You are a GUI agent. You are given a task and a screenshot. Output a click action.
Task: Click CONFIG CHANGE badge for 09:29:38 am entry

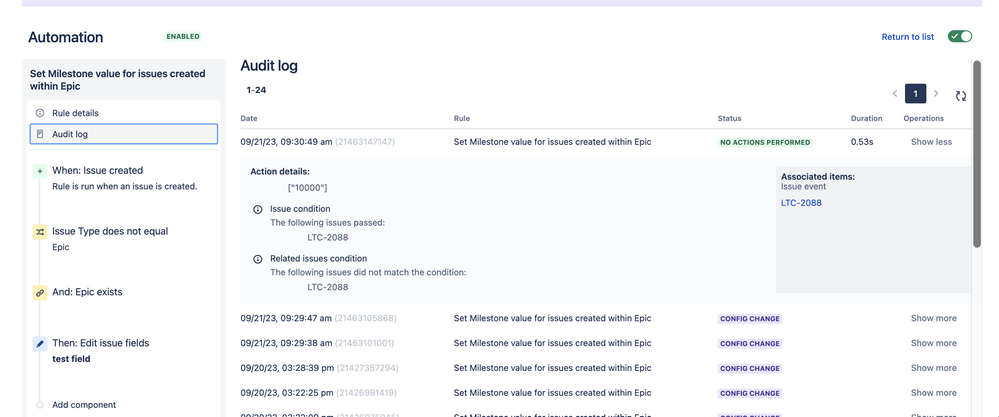coord(750,344)
